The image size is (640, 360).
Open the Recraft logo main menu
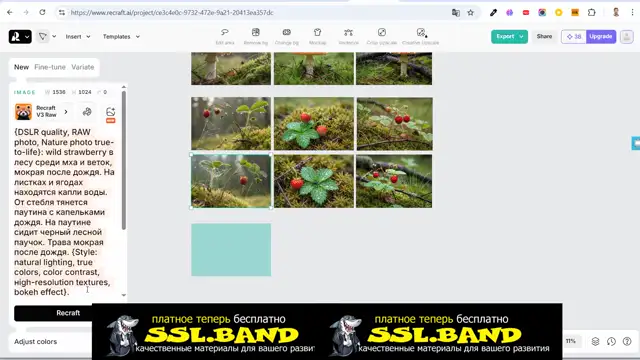(20, 37)
